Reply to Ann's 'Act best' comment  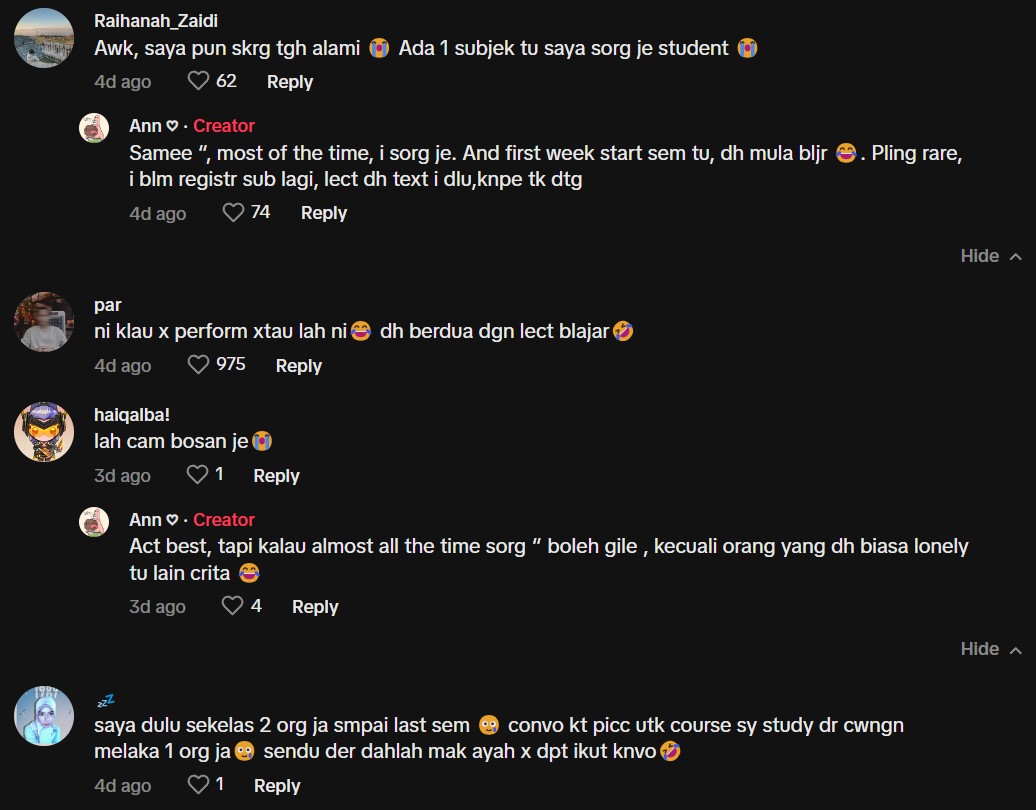pyautogui.click(x=314, y=607)
